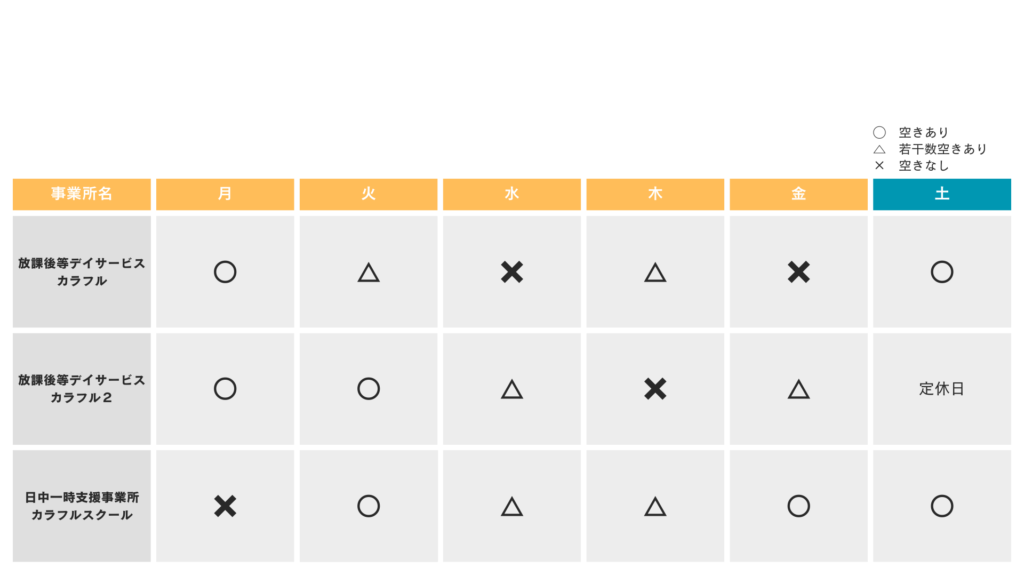Click the triangle icon for カラフル２ on Friday

point(798,389)
